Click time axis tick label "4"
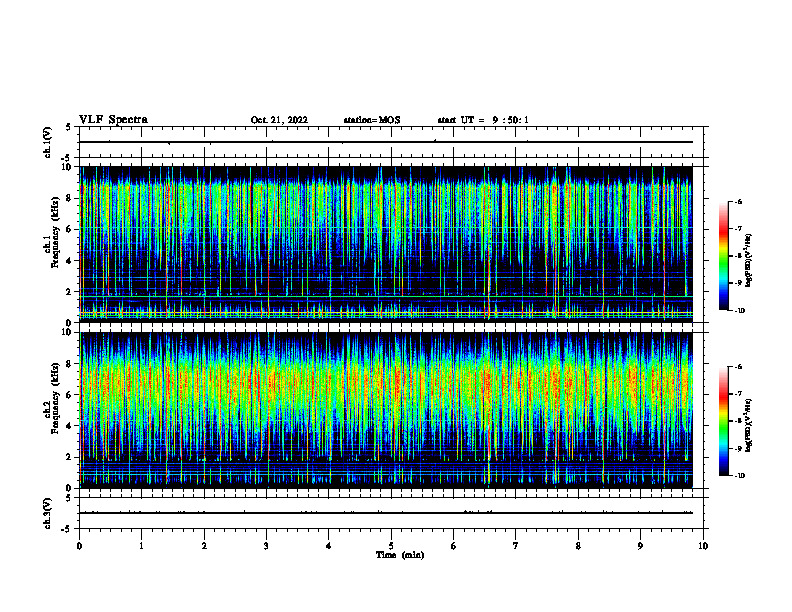This screenshot has width=792, height=612. (x=329, y=546)
